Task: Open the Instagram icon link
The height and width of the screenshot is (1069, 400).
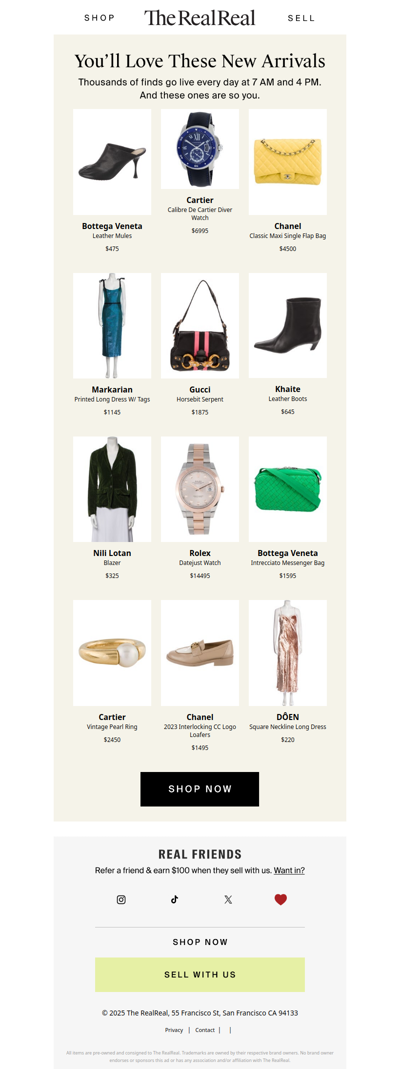Action: [121, 899]
